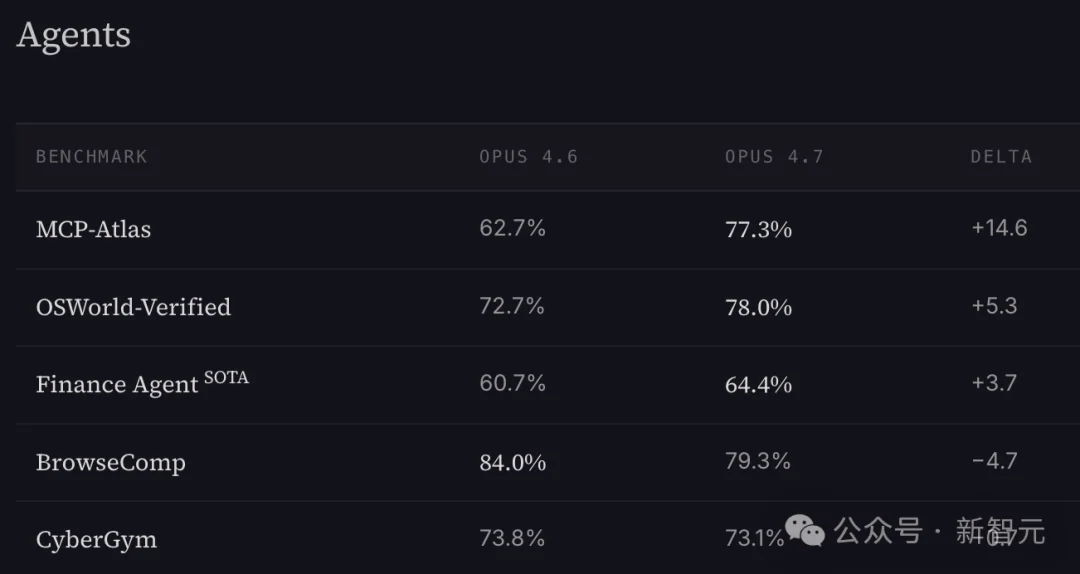Viewport: 1080px width, 574px height.
Task: Click the CyberGym benchmark name
Action: 96,540
